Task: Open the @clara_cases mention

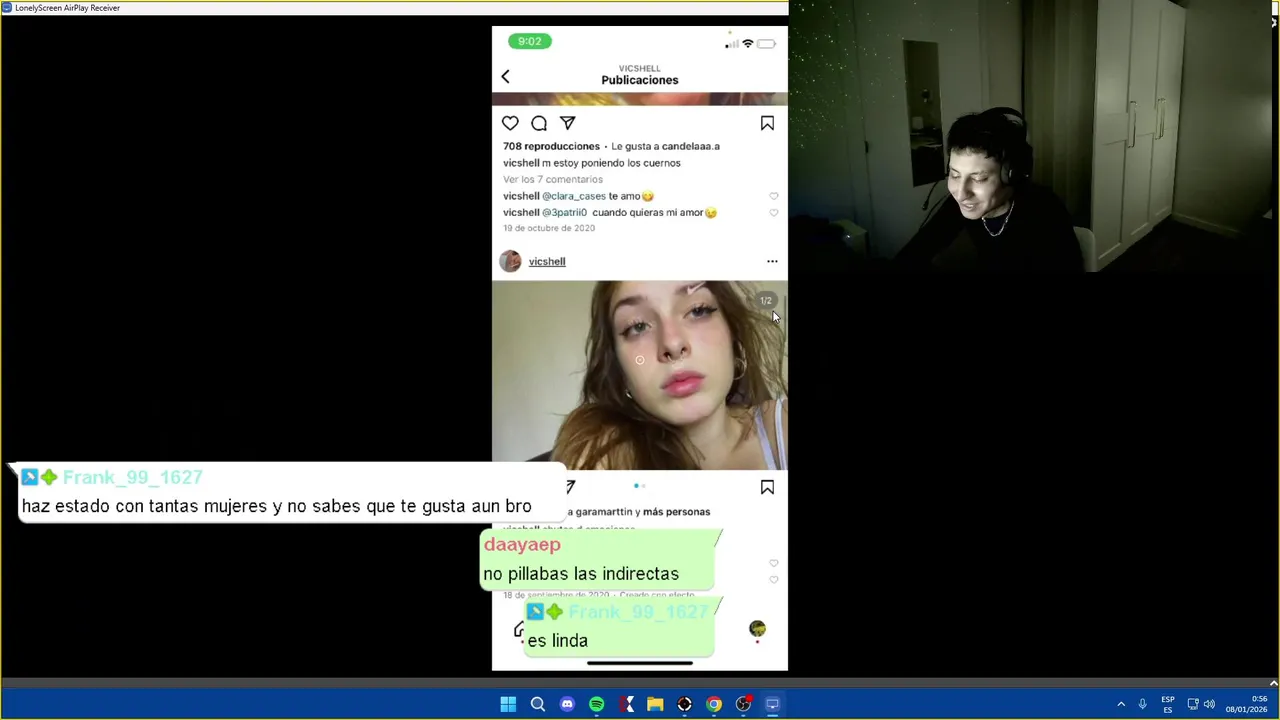Action: (x=574, y=196)
